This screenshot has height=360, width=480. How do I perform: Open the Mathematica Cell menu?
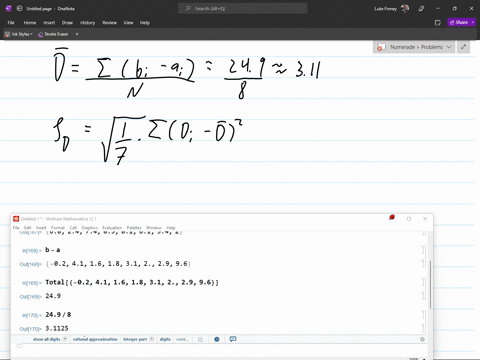(x=73, y=228)
